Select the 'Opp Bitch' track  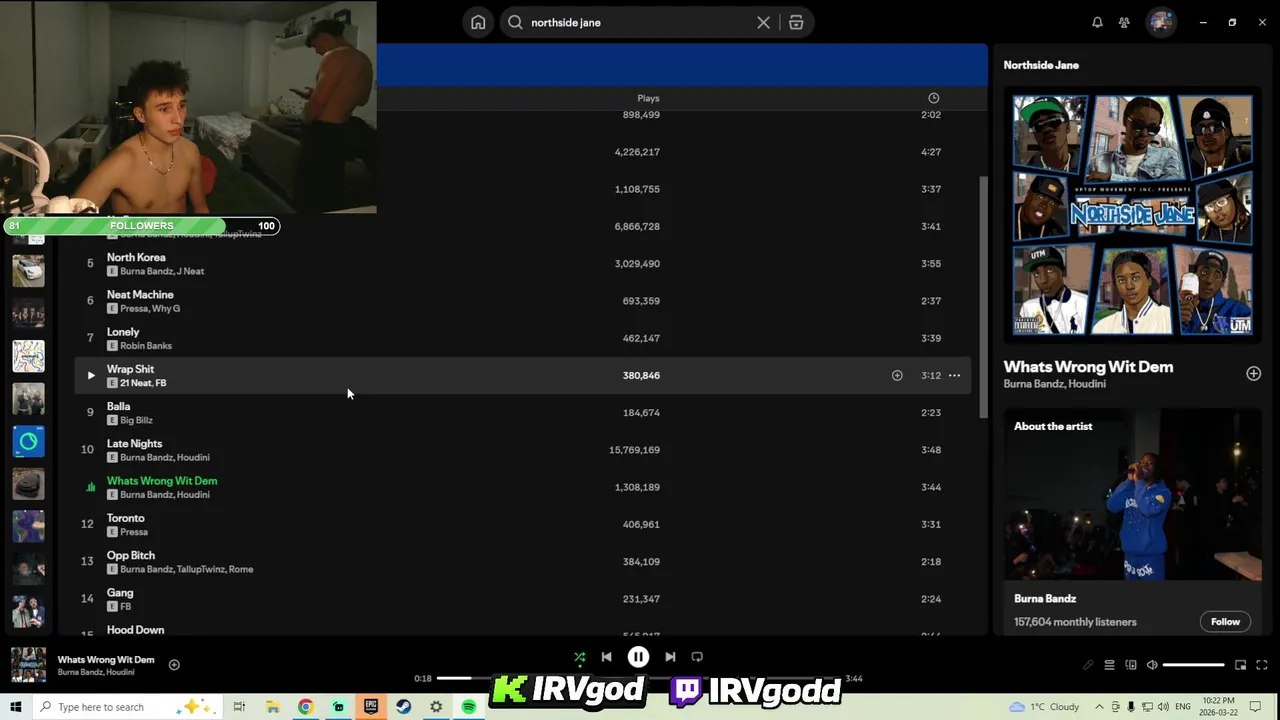pyautogui.click(x=131, y=556)
